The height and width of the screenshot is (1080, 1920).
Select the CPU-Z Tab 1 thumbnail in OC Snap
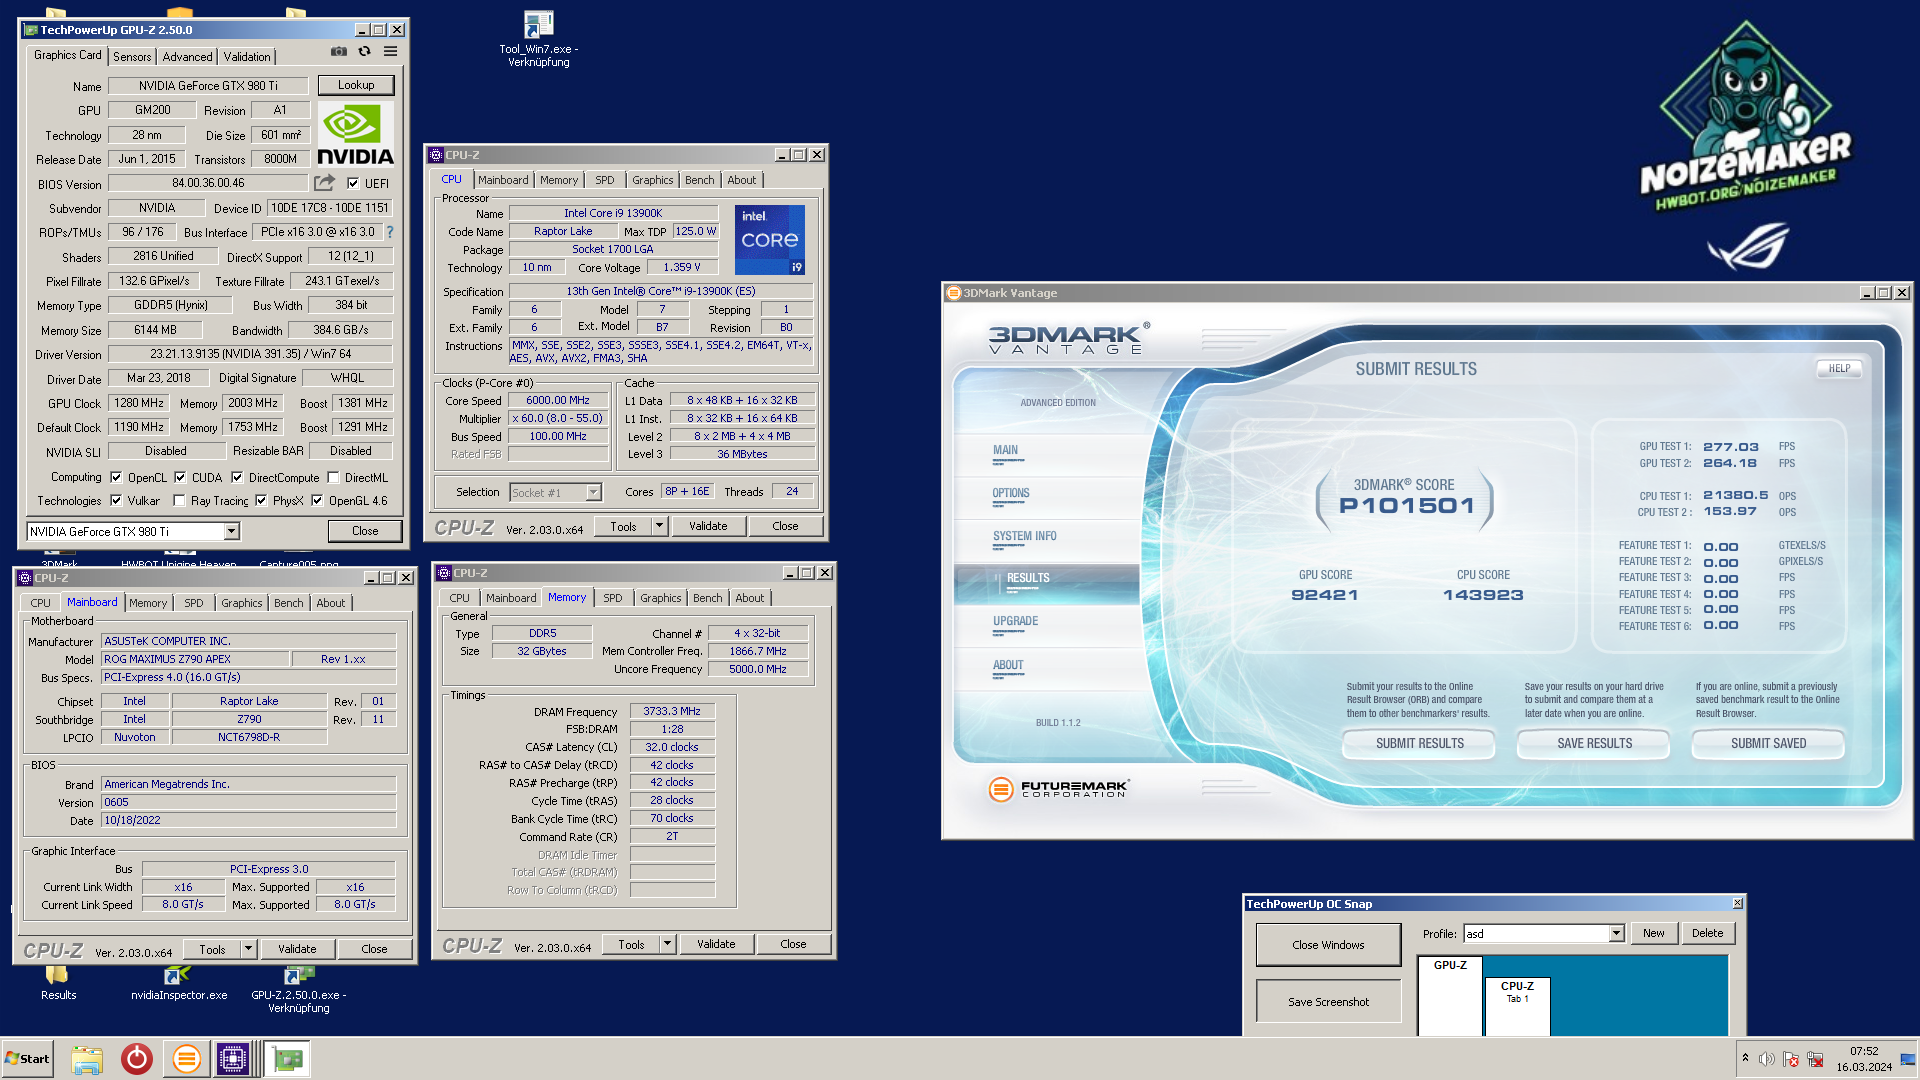[1517, 1006]
